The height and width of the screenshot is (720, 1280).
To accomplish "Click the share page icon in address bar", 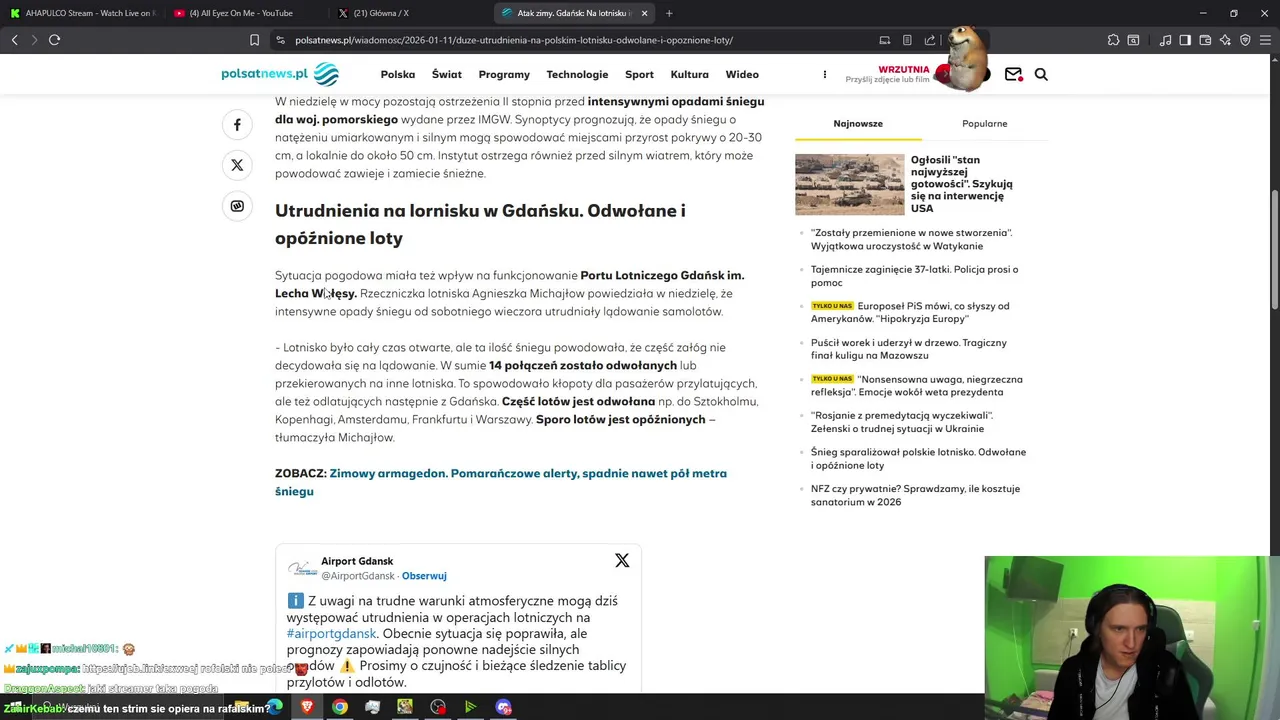I will tap(929, 40).
